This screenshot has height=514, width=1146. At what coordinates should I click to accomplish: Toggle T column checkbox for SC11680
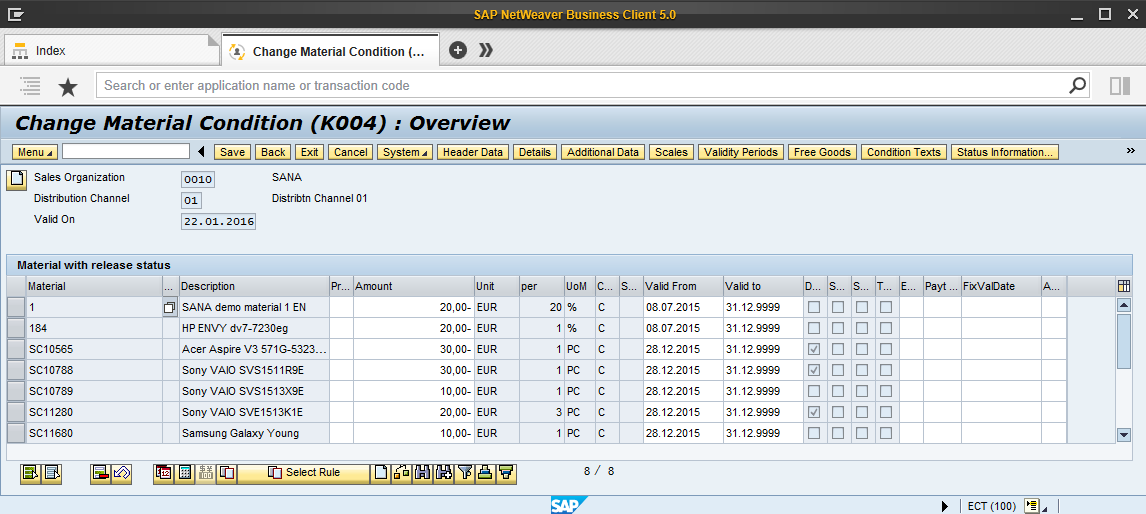[886, 433]
